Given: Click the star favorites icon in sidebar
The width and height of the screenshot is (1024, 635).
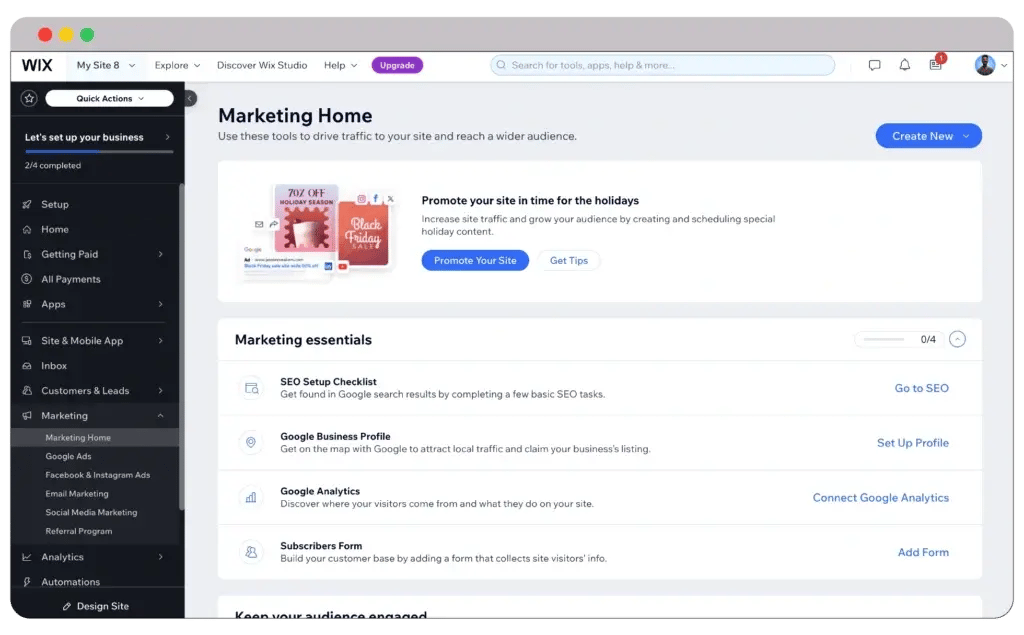Looking at the screenshot, I should [29, 98].
